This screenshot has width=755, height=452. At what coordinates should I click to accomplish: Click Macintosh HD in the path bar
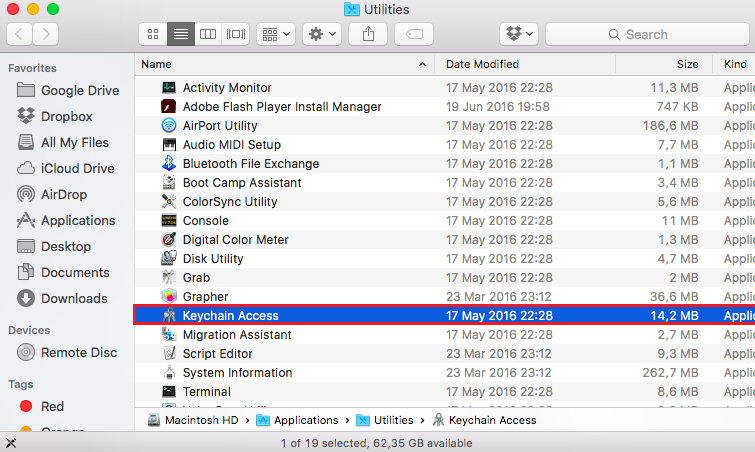[193, 420]
